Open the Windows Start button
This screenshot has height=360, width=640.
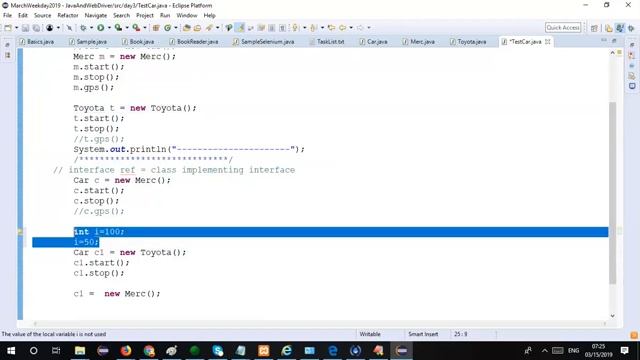point(11,351)
